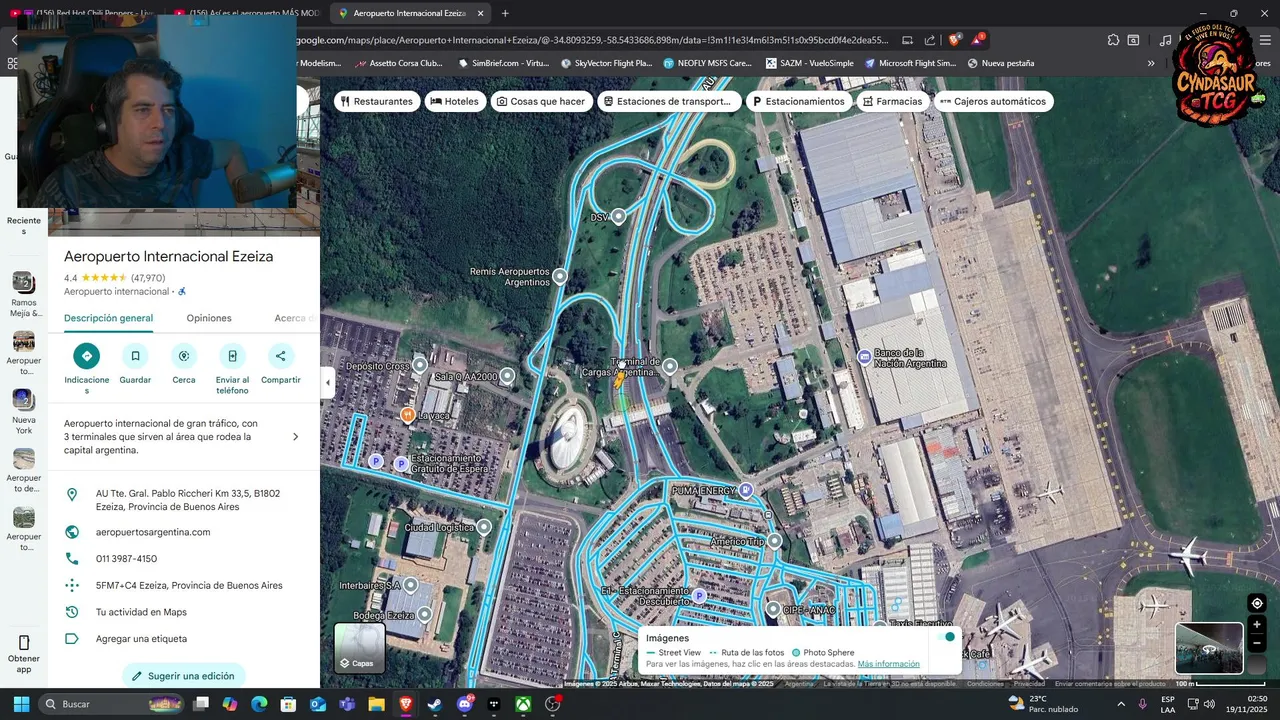The height and width of the screenshot is (720, 1280).
Task: Open the Nueva York recent item
Action: pos(24,411)
